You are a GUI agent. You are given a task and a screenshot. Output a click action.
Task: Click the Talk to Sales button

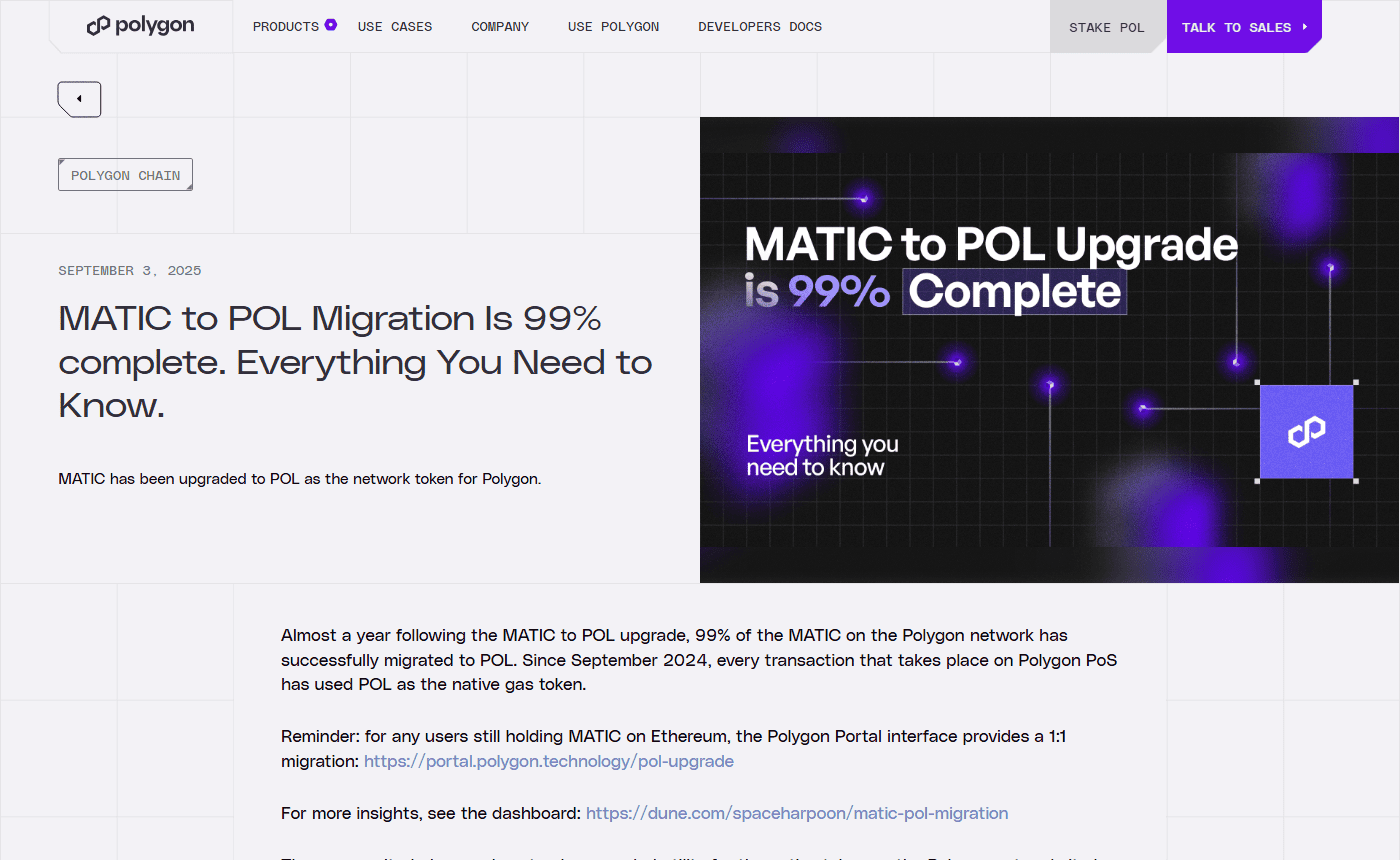1244,27
